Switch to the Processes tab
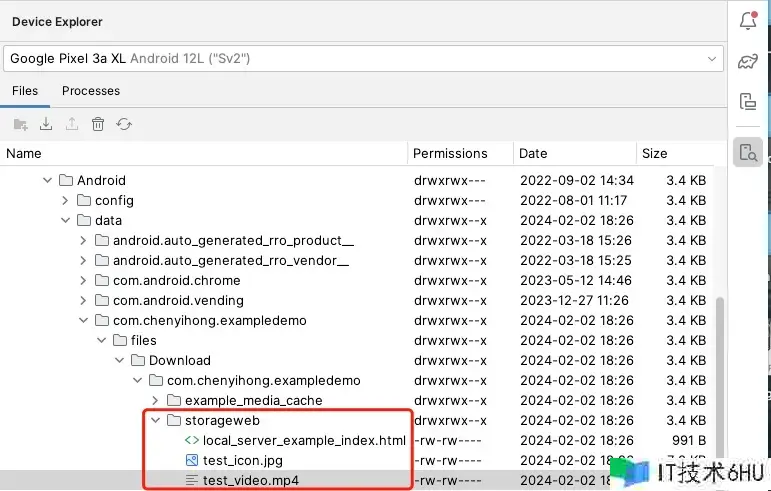The width and height of the screenshot is (771, 491). pyautogui.click(x=91, y=91)
